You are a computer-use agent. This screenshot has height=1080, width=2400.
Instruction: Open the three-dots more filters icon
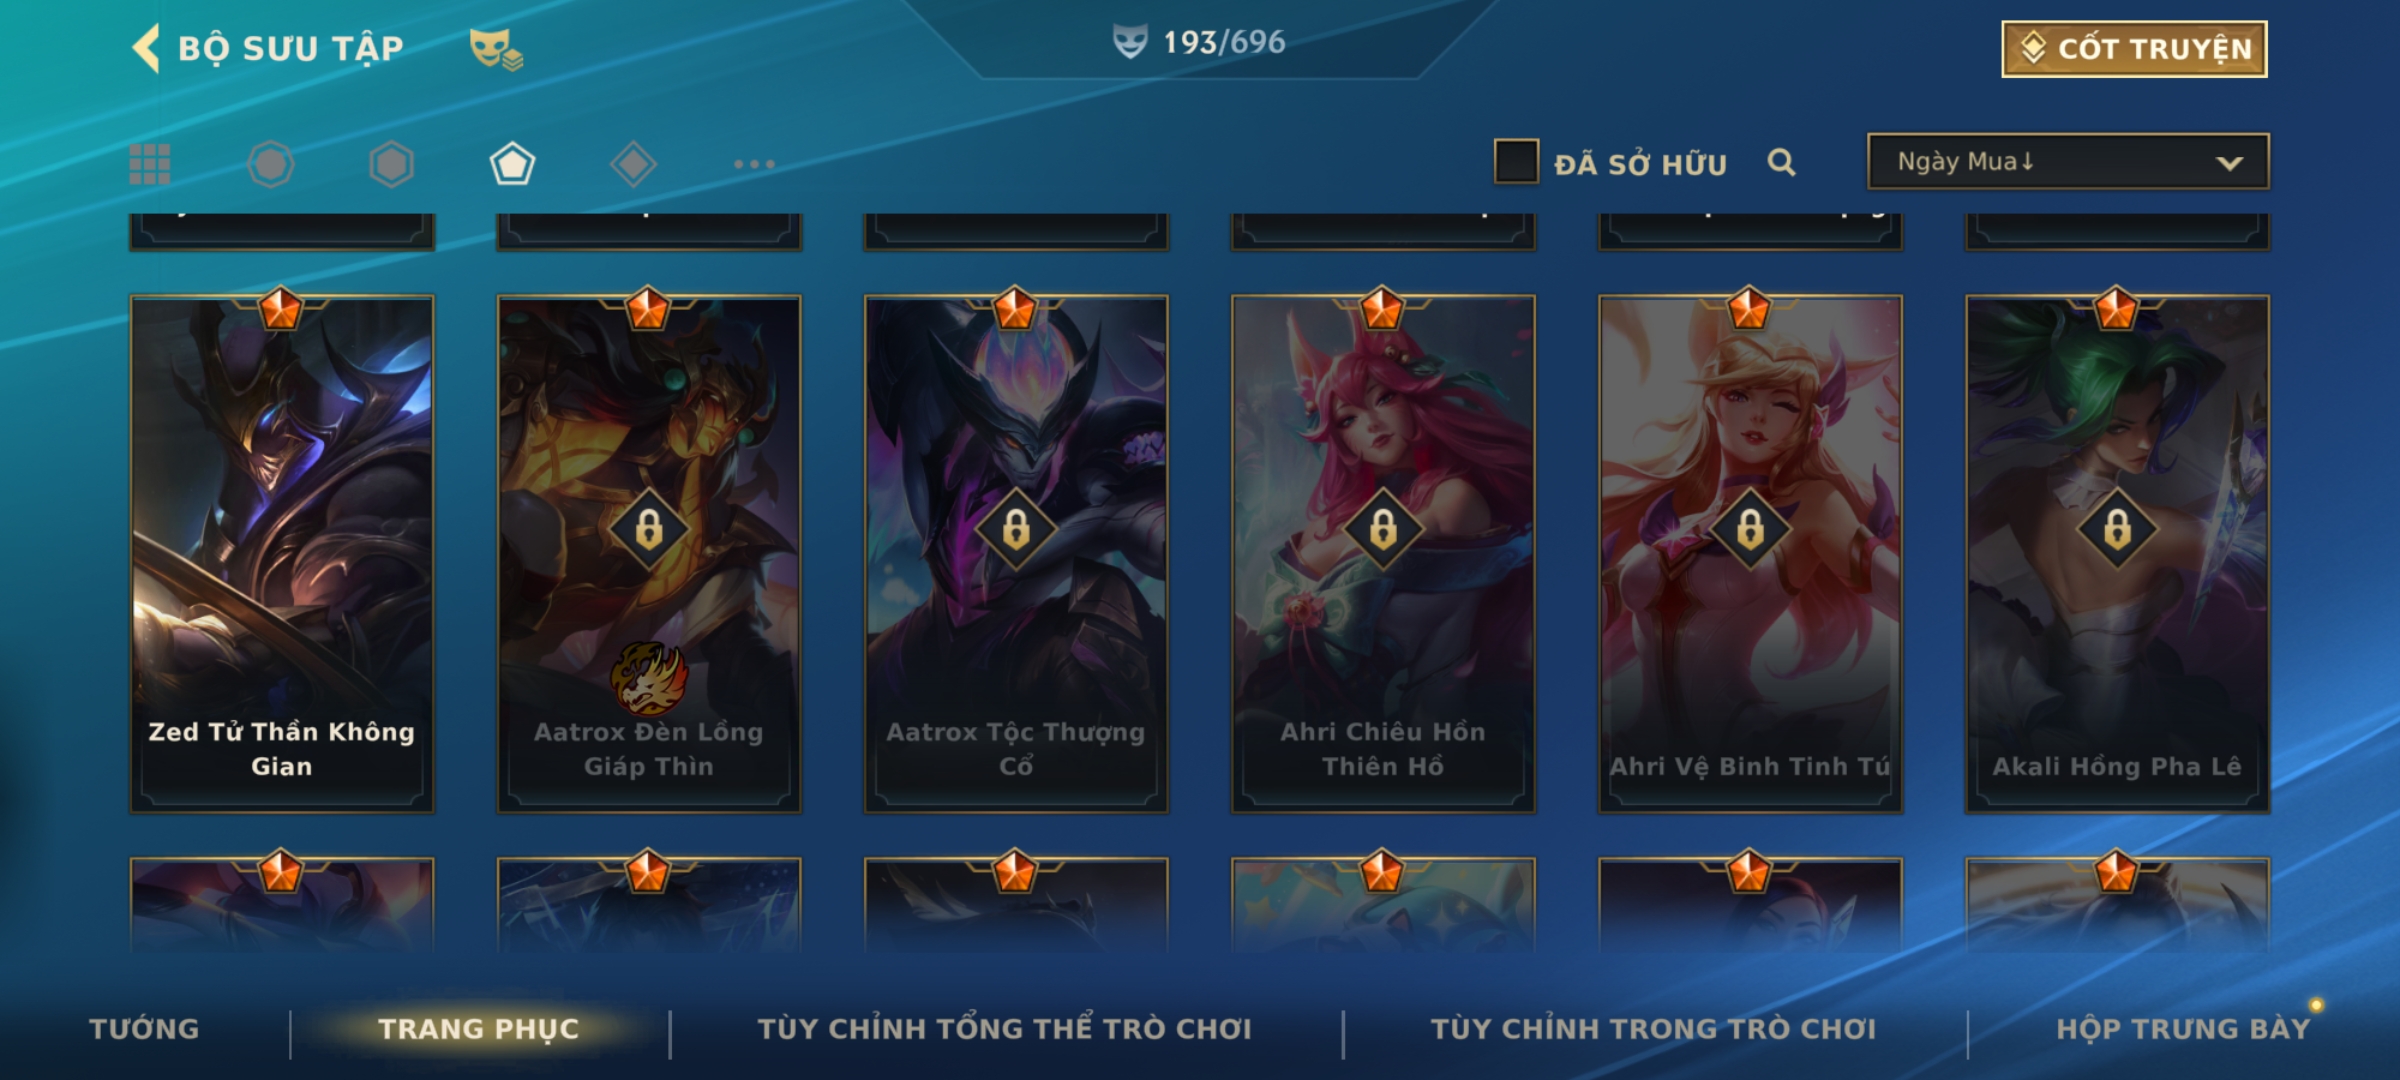[754, 164]
